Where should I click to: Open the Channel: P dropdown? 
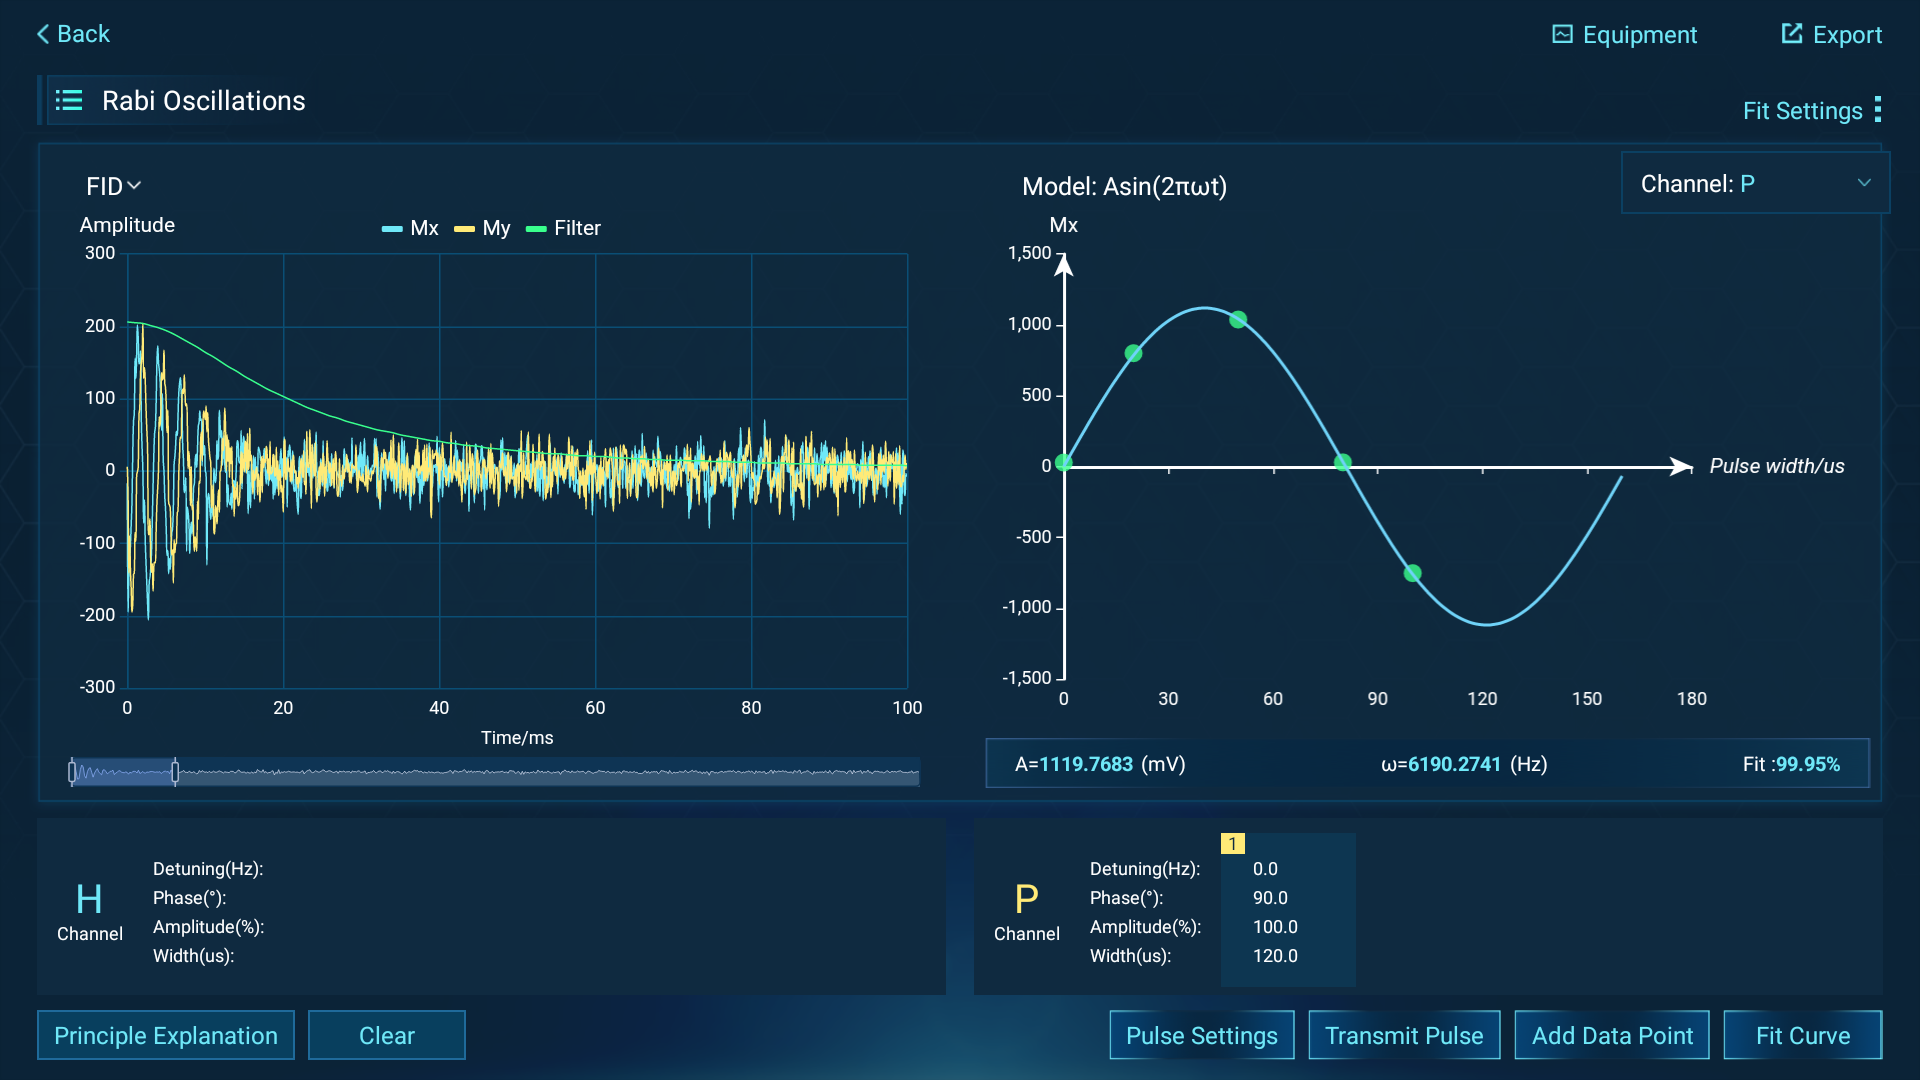pos(1754,183)
